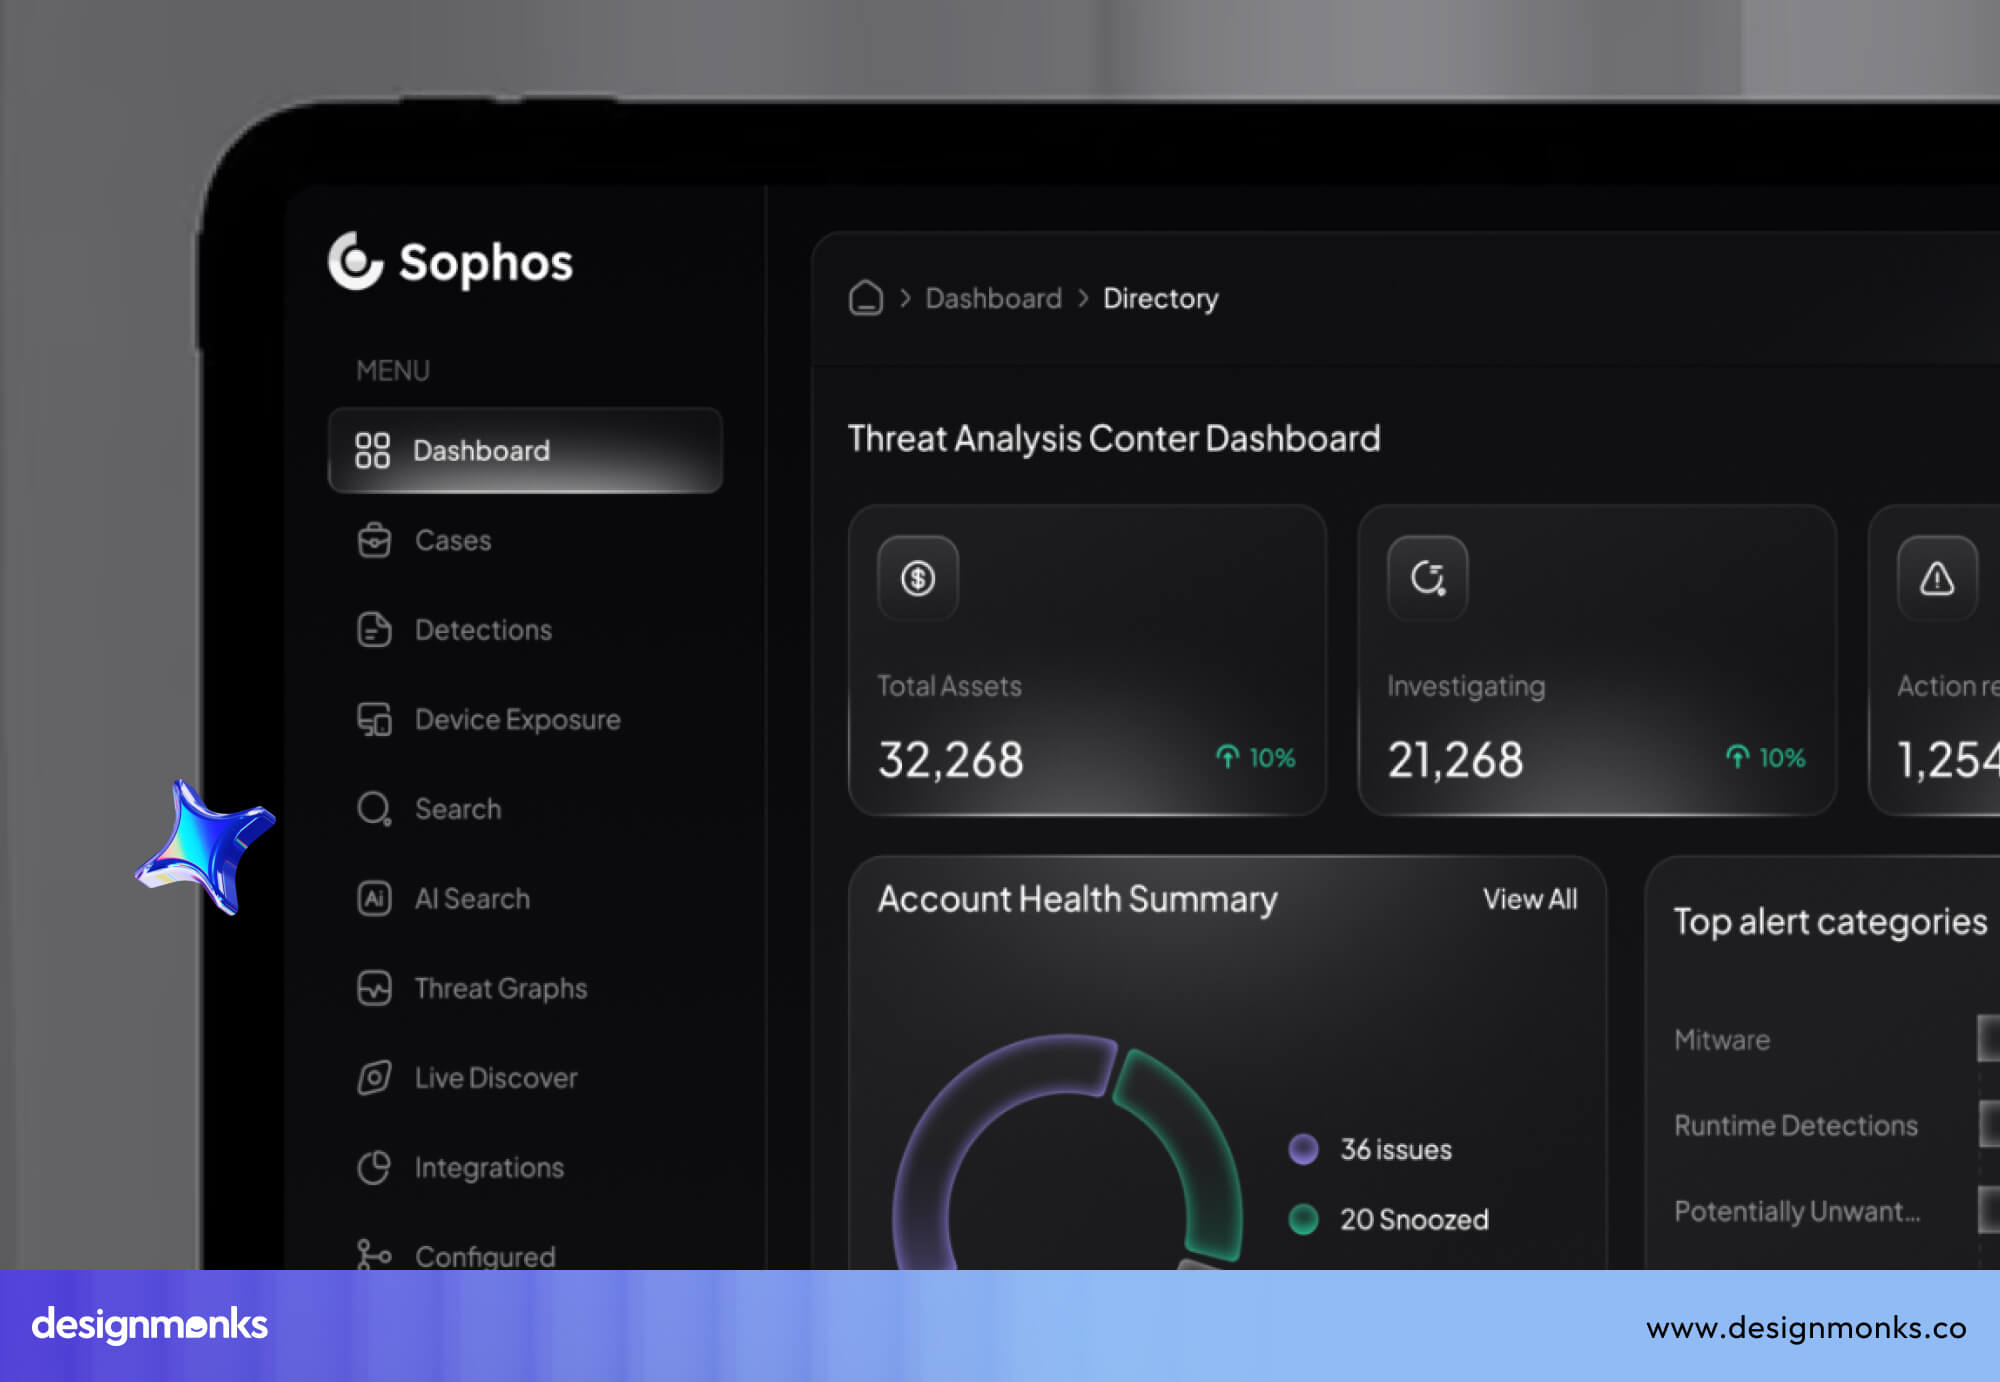
Task: Open the Configured menu item
Action: click(x=484, y=1256)
